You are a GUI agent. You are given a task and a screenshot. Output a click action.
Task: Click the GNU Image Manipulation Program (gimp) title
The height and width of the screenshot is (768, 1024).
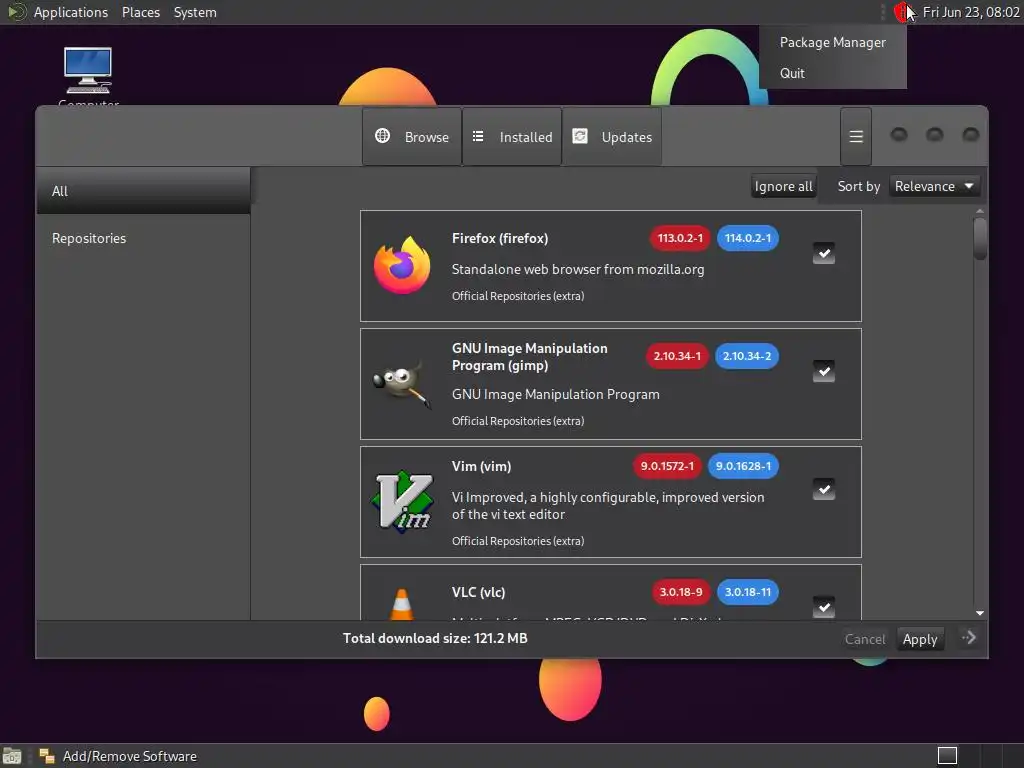pyautogui.click(x=530, y=357)
